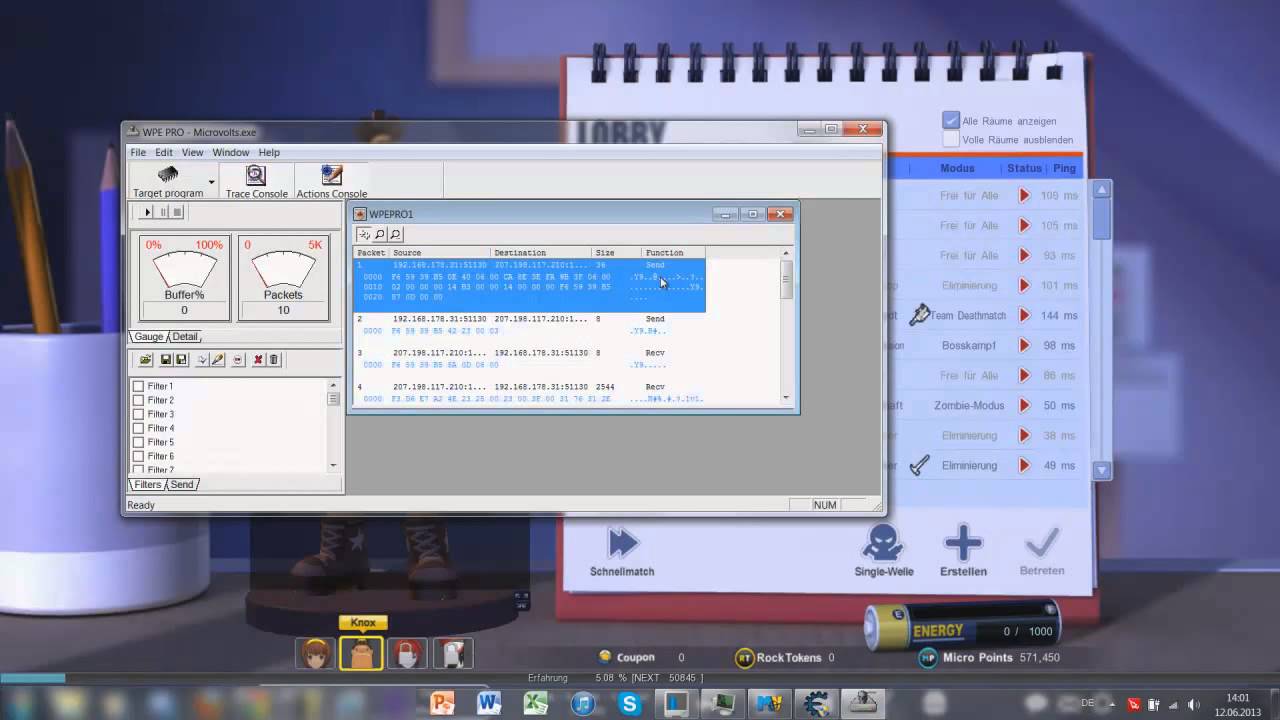This screenshot has height=720, width=1280.
Task: Enable the Filter 3 checkbox
Action: [138, 414]
